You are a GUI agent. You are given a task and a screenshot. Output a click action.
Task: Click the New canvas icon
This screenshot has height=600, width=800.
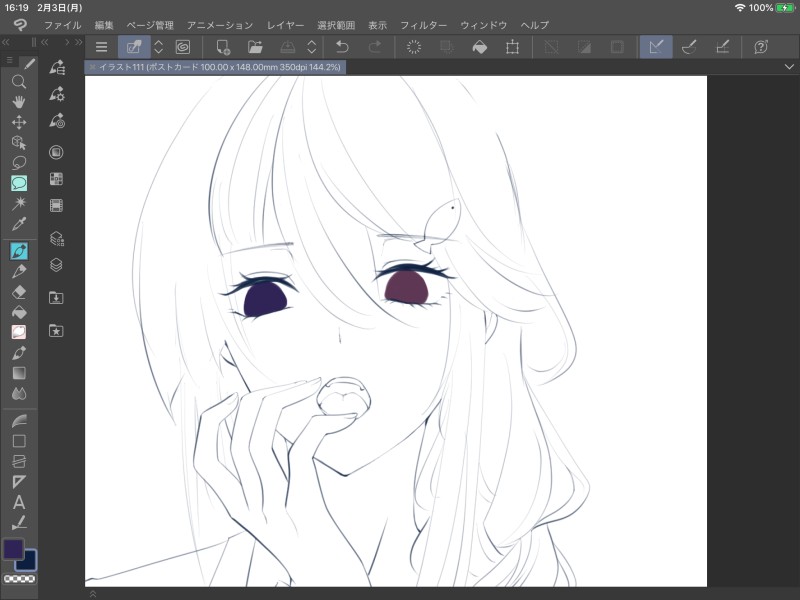click(222, 47)
